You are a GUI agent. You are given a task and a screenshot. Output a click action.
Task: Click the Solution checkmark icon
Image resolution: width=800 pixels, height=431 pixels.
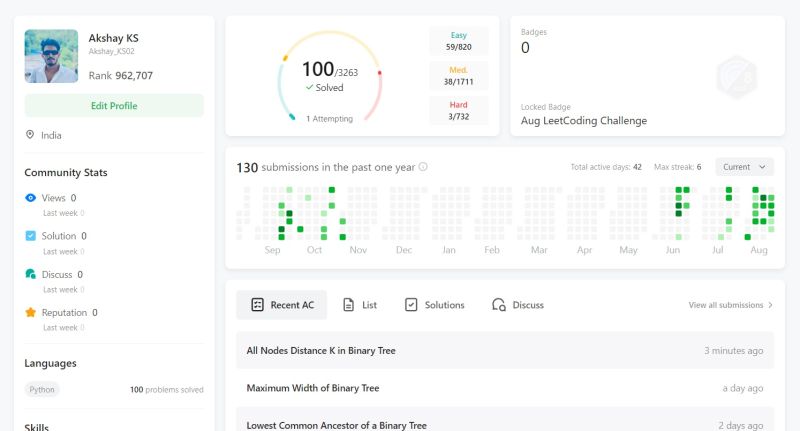(30, 236)
